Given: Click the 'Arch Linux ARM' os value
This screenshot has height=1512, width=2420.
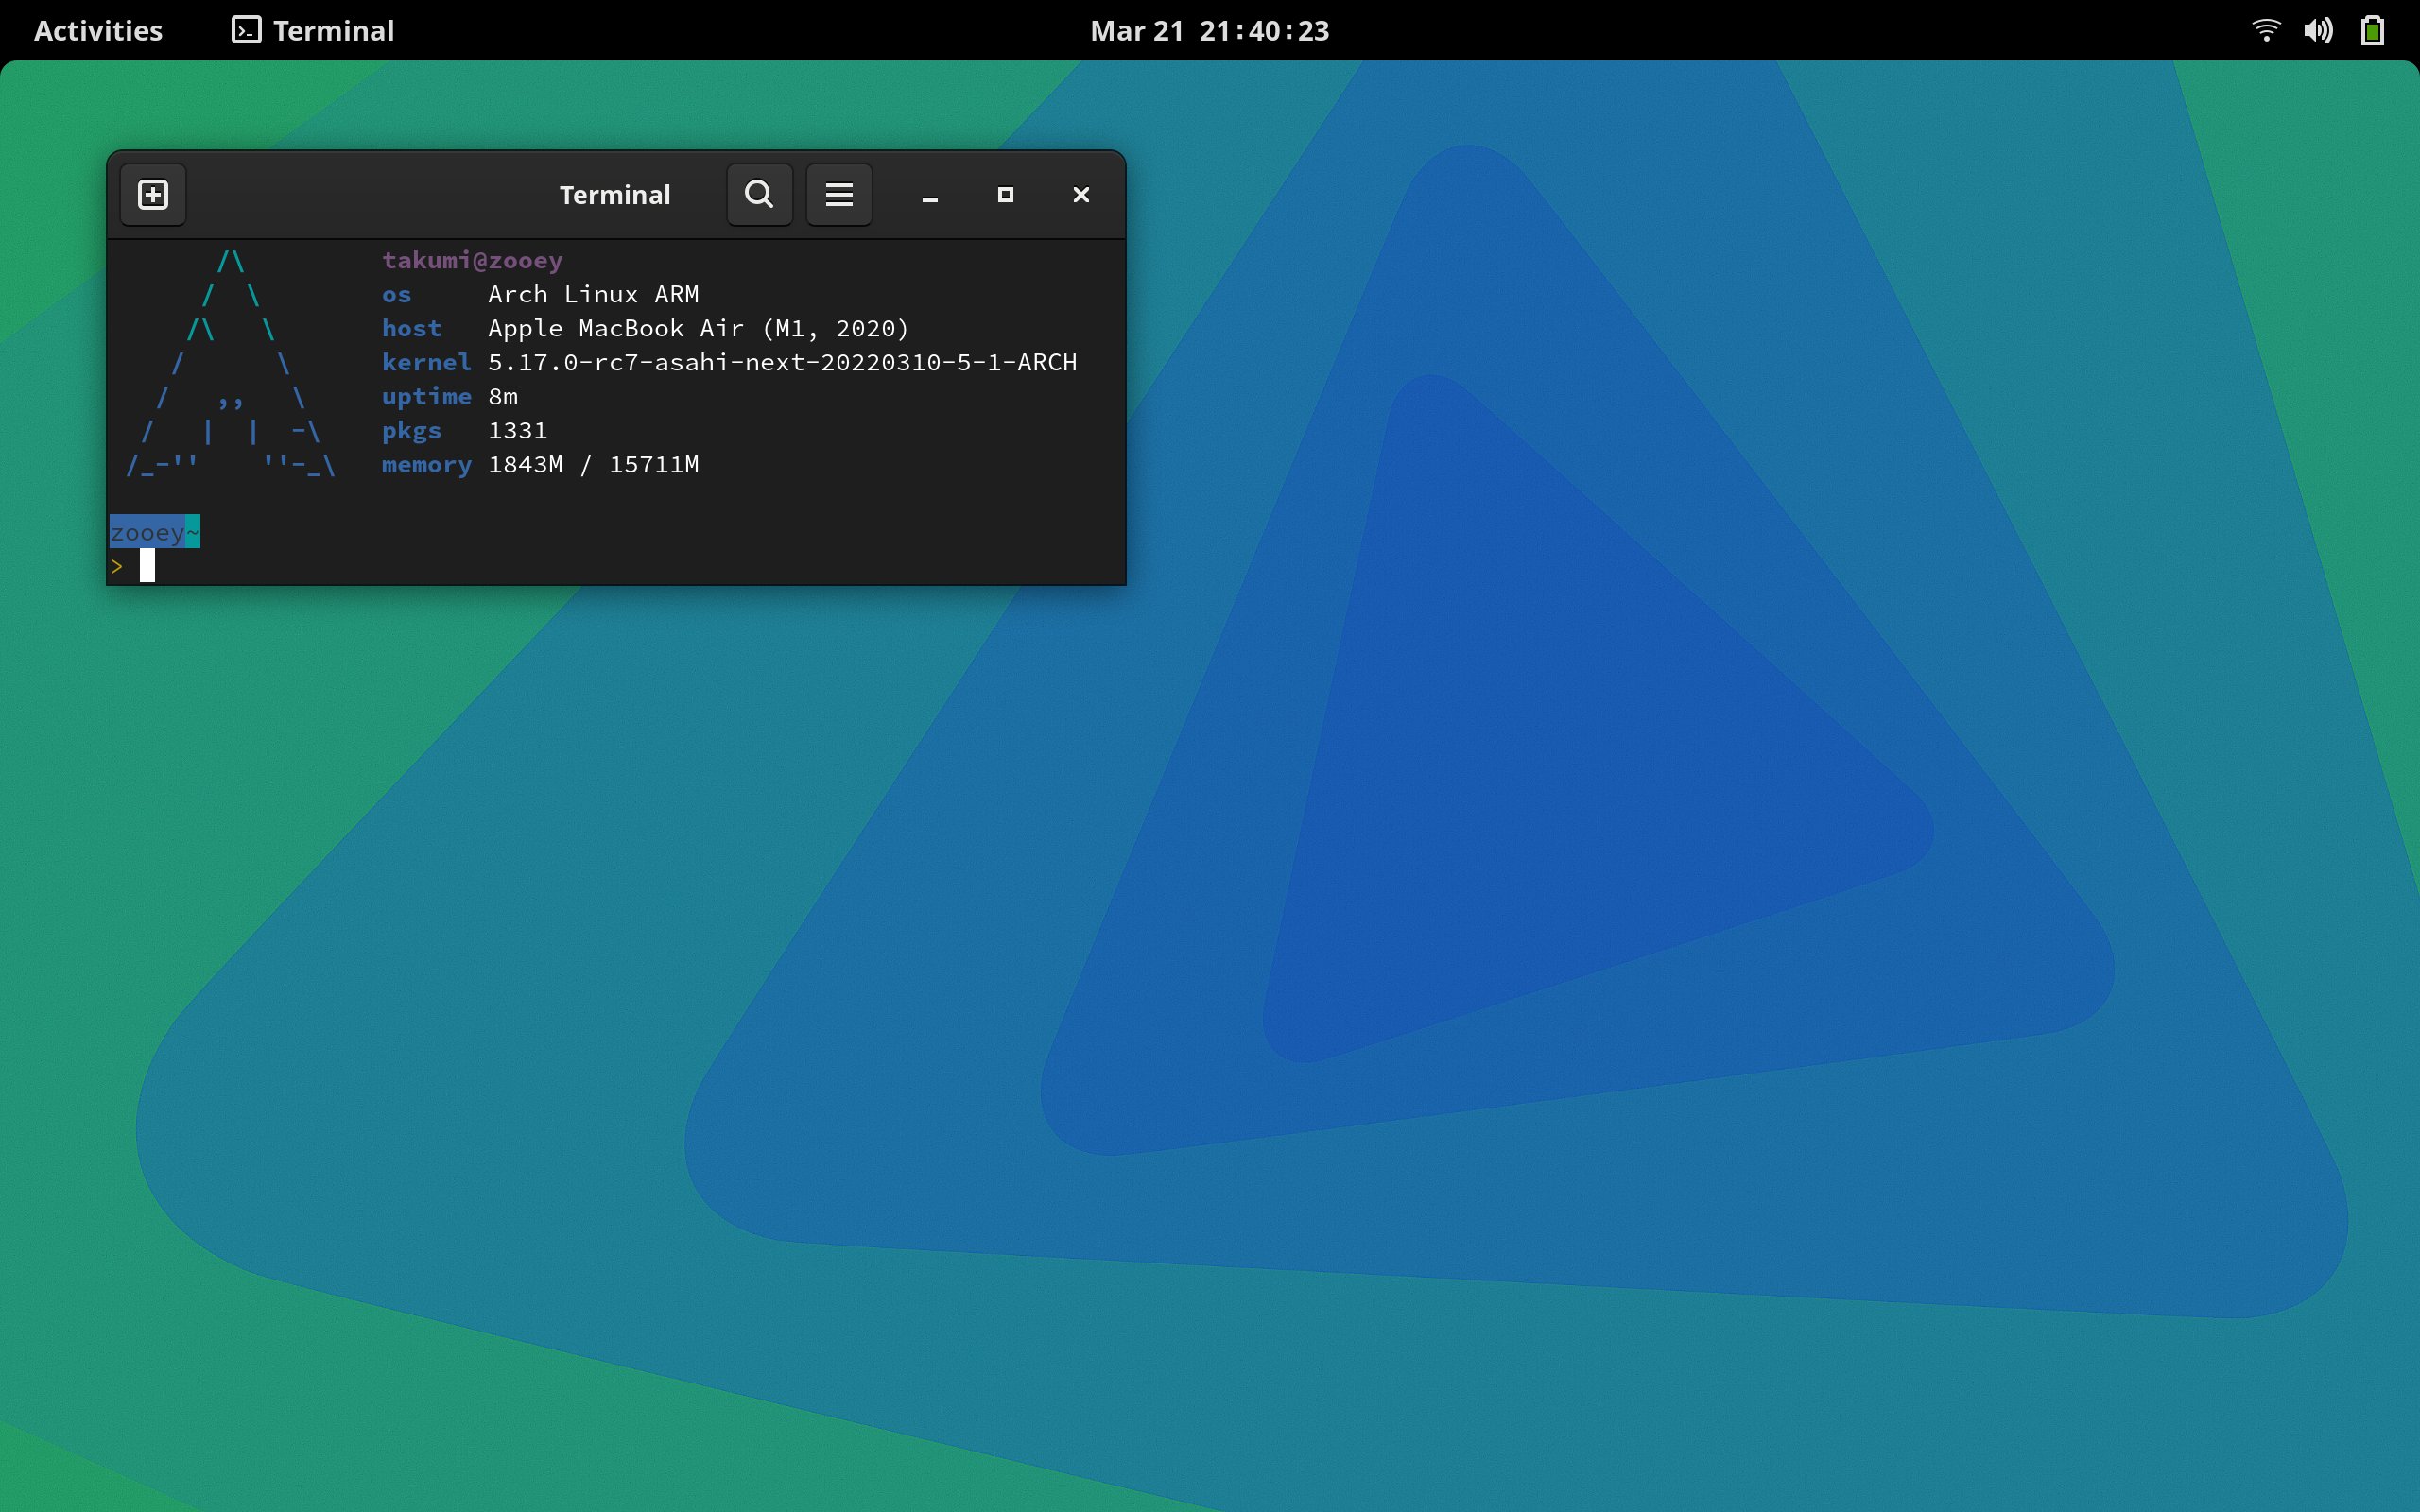Looking at the screenshot, I should [x=594, y=295].
